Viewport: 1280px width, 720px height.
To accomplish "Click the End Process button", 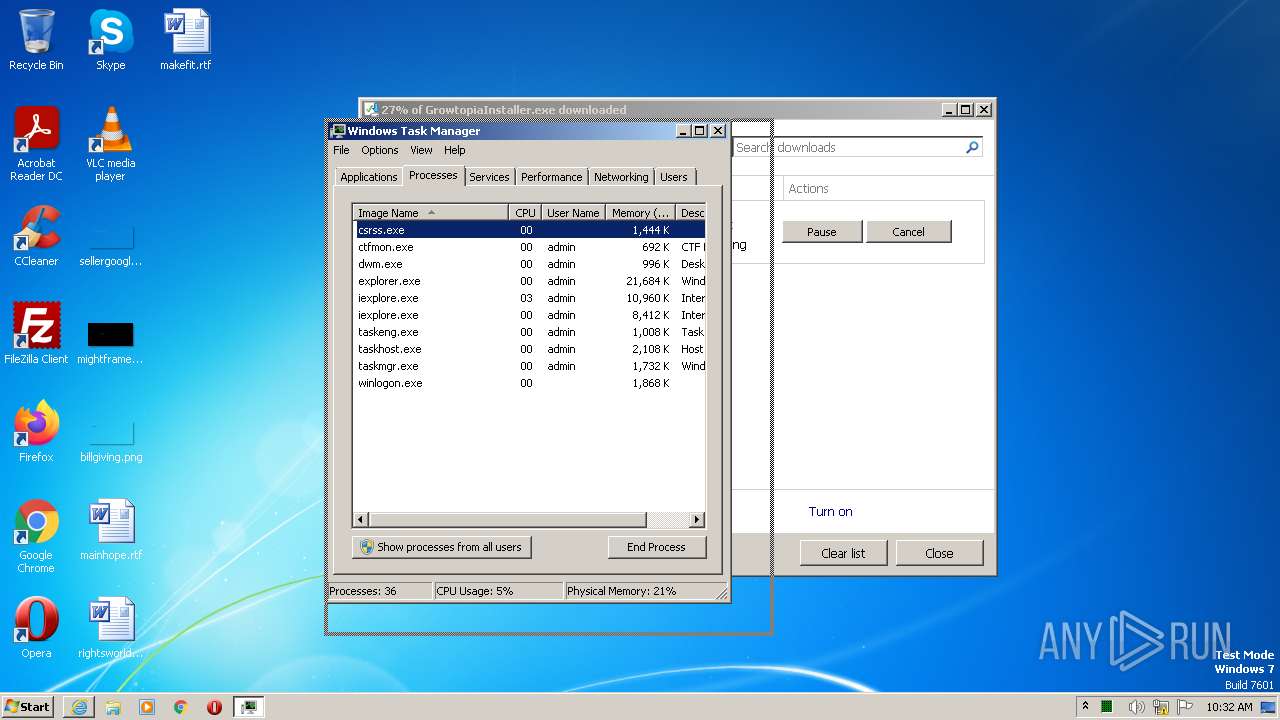I will coord(656,547).
